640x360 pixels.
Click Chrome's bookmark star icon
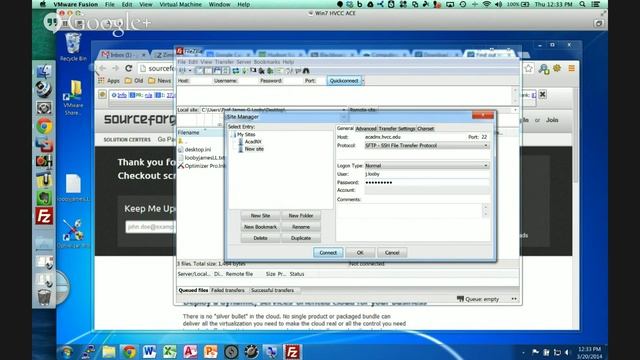[529, 69]
